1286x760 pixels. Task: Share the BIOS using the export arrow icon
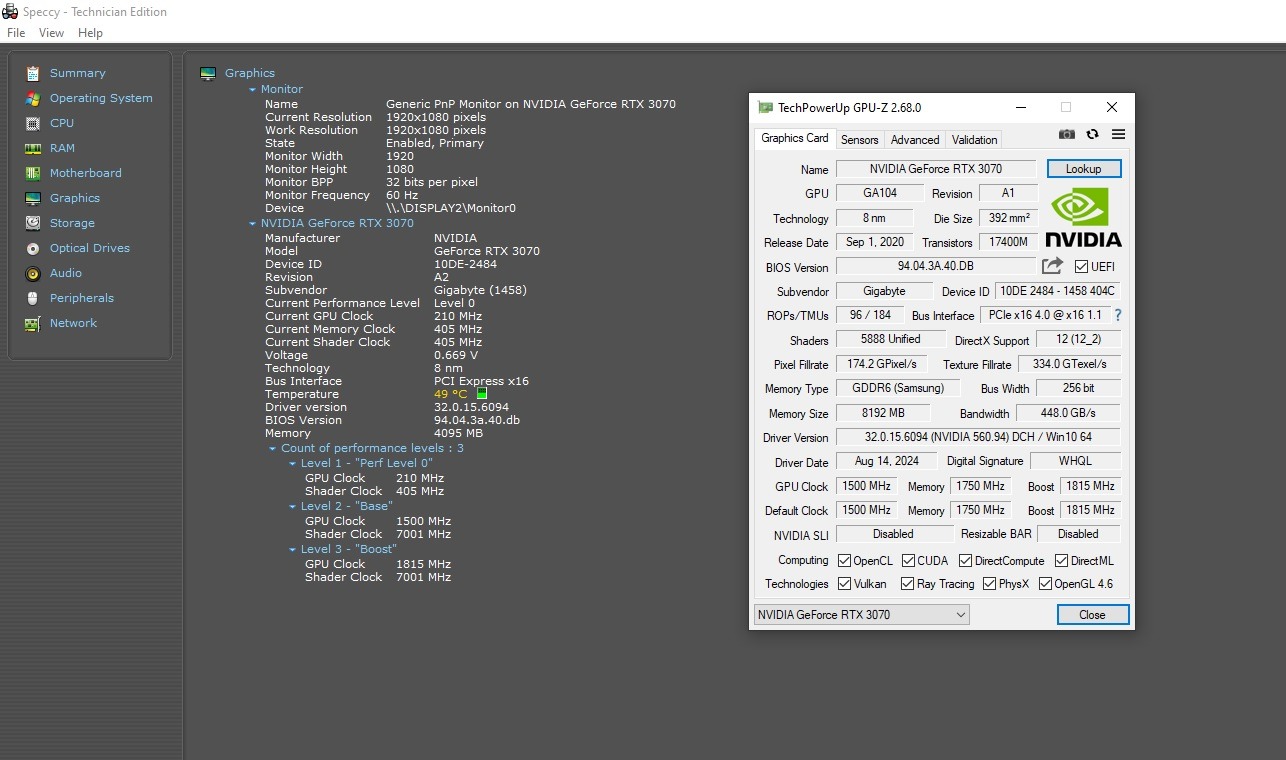[1052, 266]
